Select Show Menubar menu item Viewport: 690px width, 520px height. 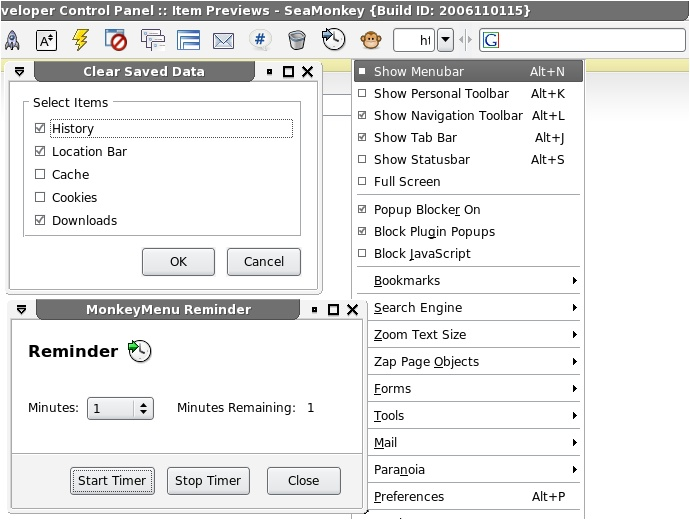[468, 71]
